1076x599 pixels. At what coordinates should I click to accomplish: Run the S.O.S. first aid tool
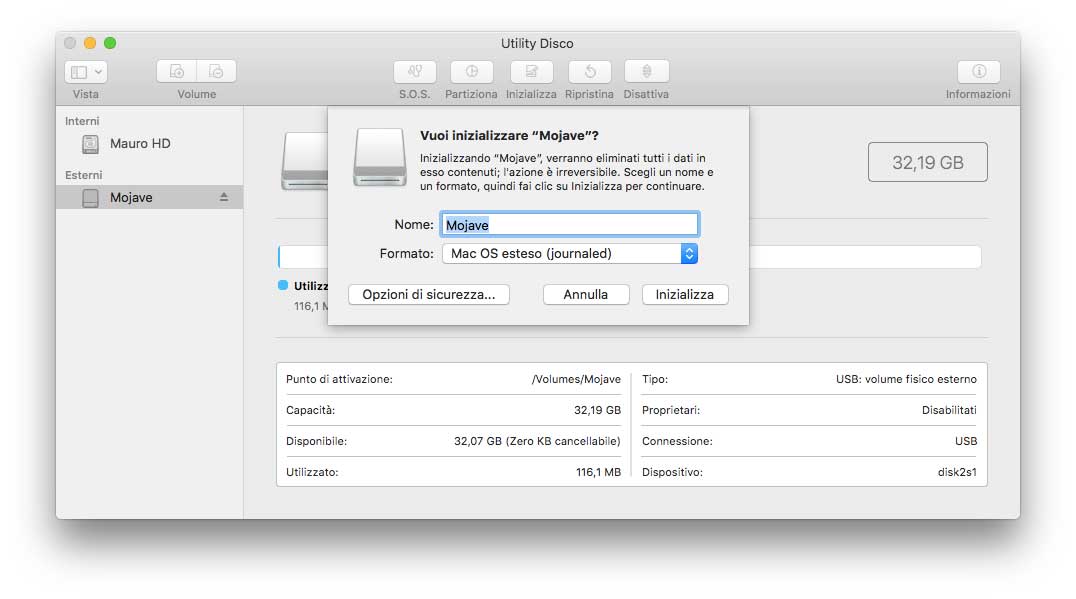click(x=414, y=71)
